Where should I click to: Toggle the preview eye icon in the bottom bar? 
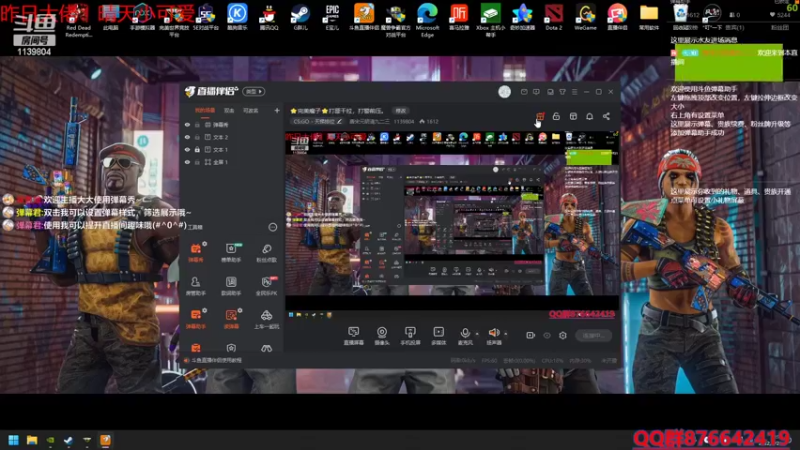547,335
